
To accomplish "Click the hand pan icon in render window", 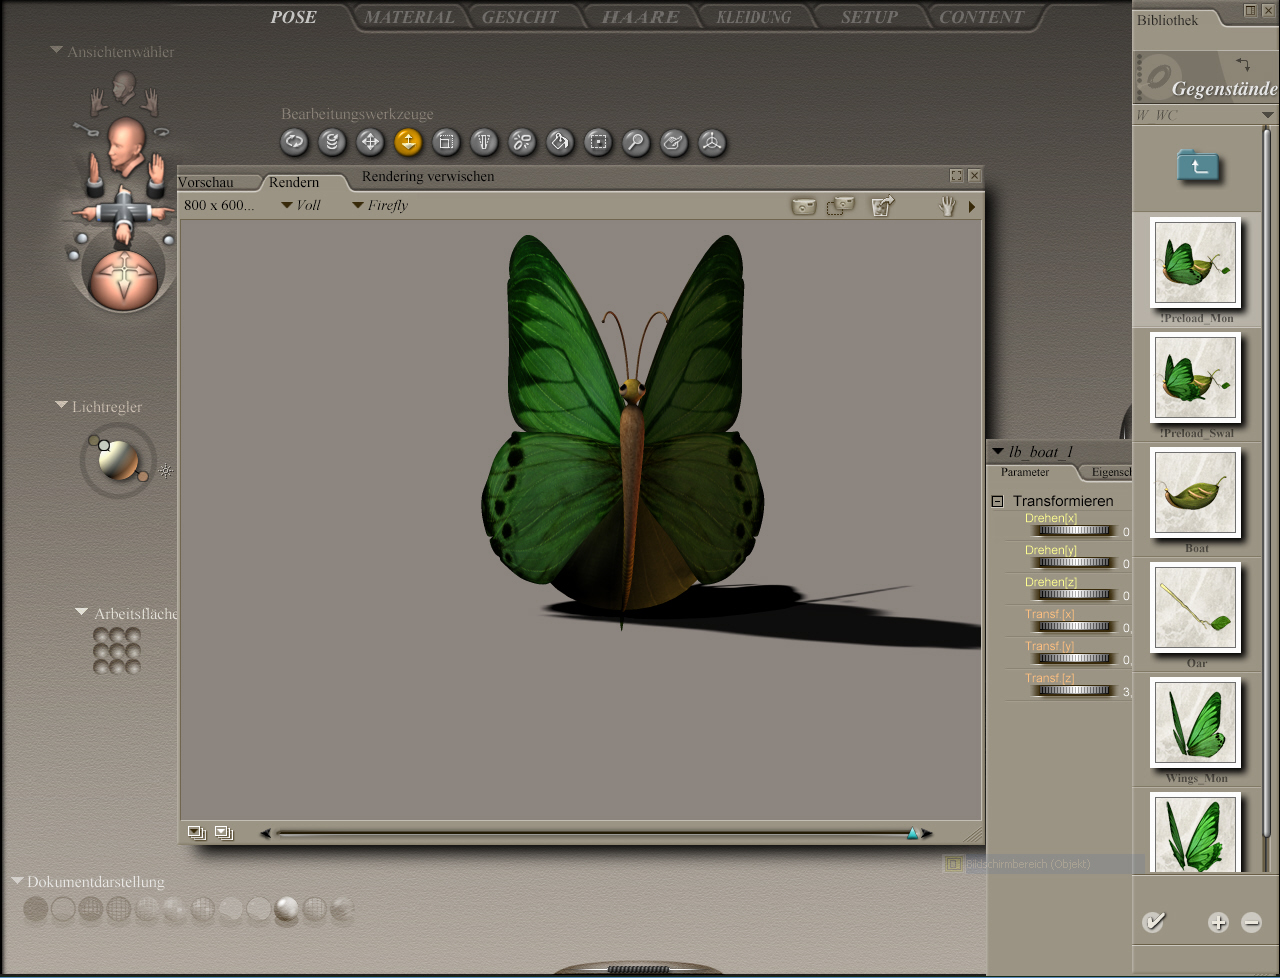I will (946, 206).
